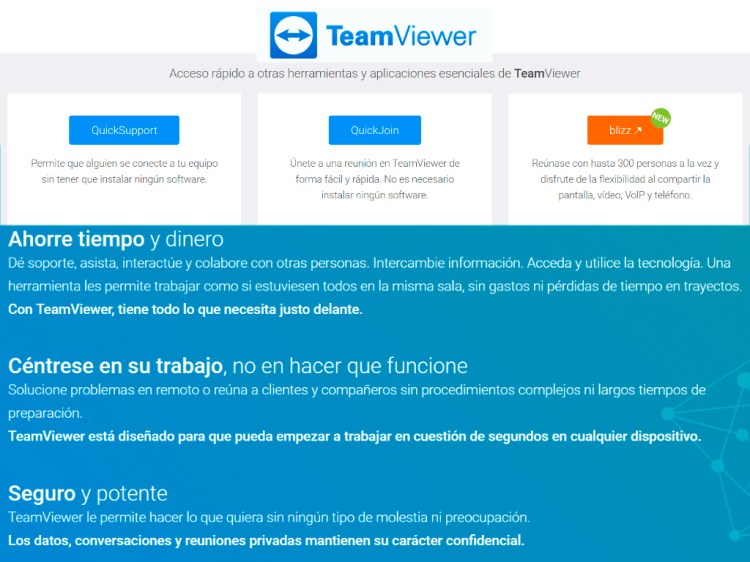This screenshot has width=750, height=562.
Task: Click the green NEW badge on blizz
Action: click(x=661, y=119)
